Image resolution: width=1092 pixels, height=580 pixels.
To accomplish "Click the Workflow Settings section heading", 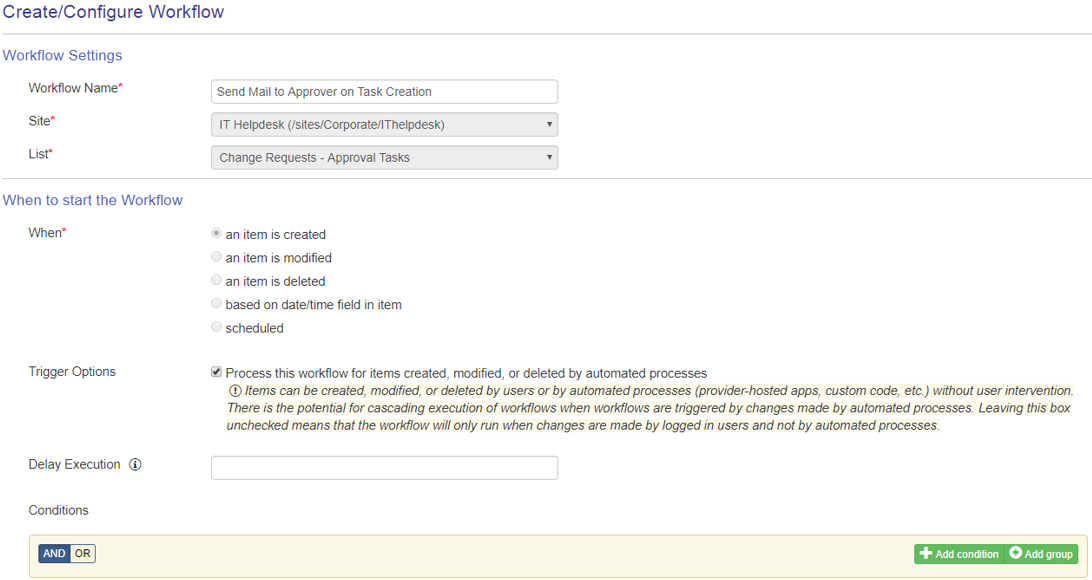I will pos(63,55).
